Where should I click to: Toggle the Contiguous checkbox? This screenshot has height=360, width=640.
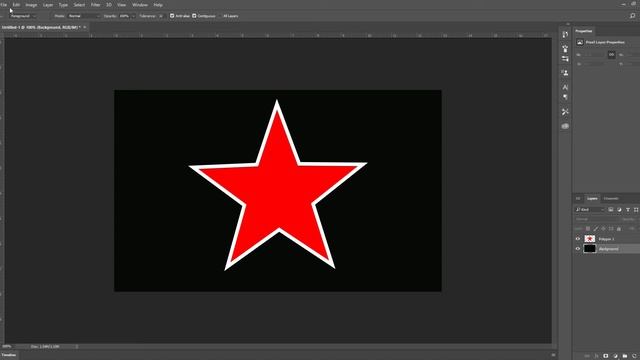tap(194, 16)
